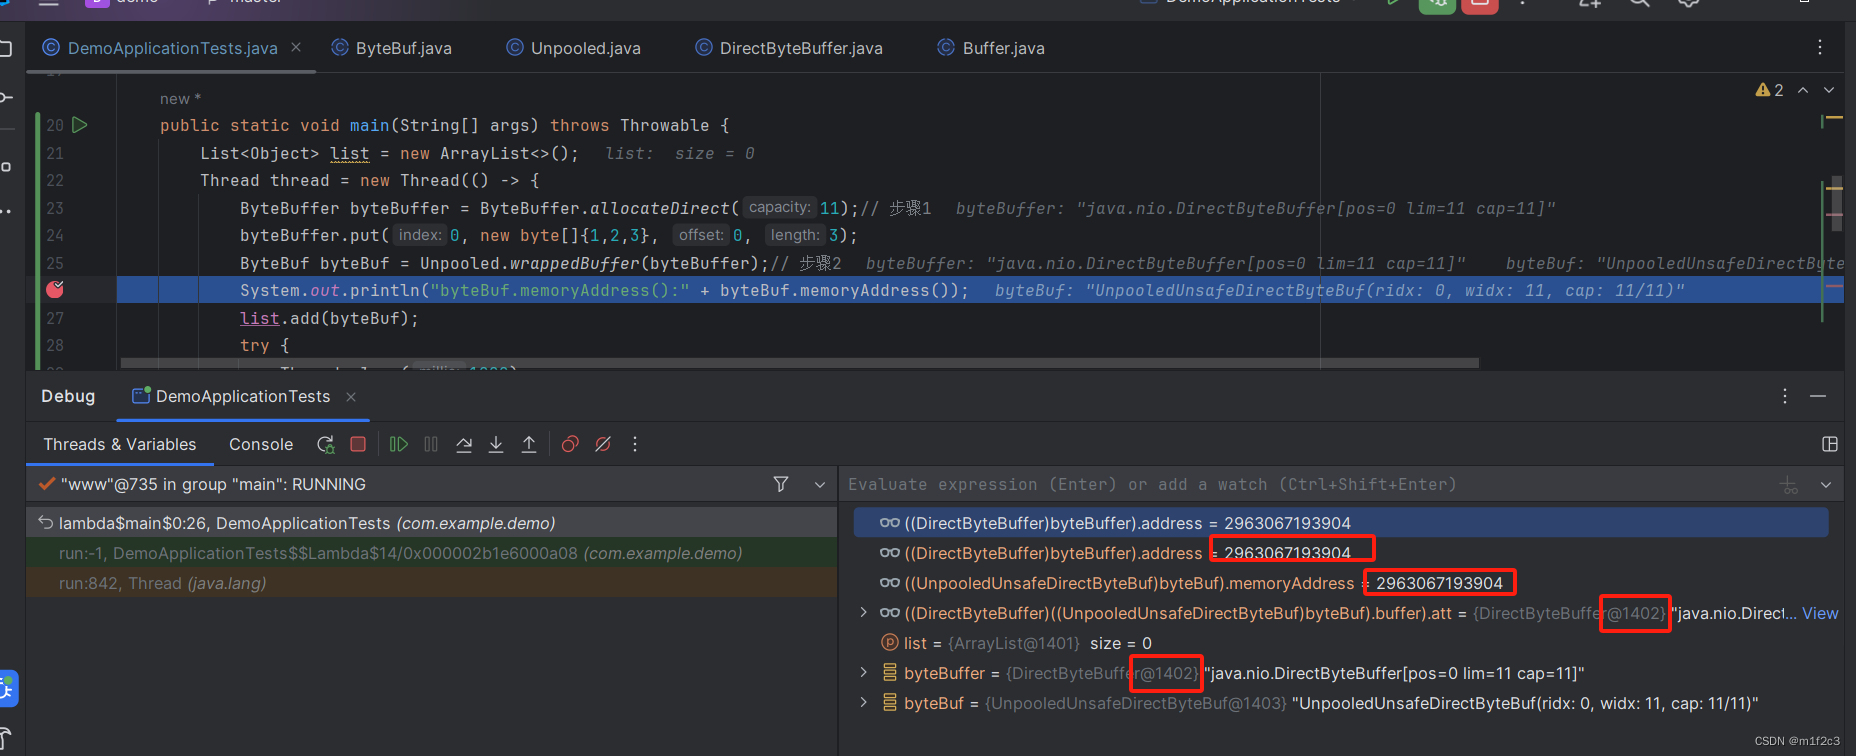This screenshot has height=756, width=1856.
Task: Open the editor tabs overflow menu
Action: coord(1820,47)
